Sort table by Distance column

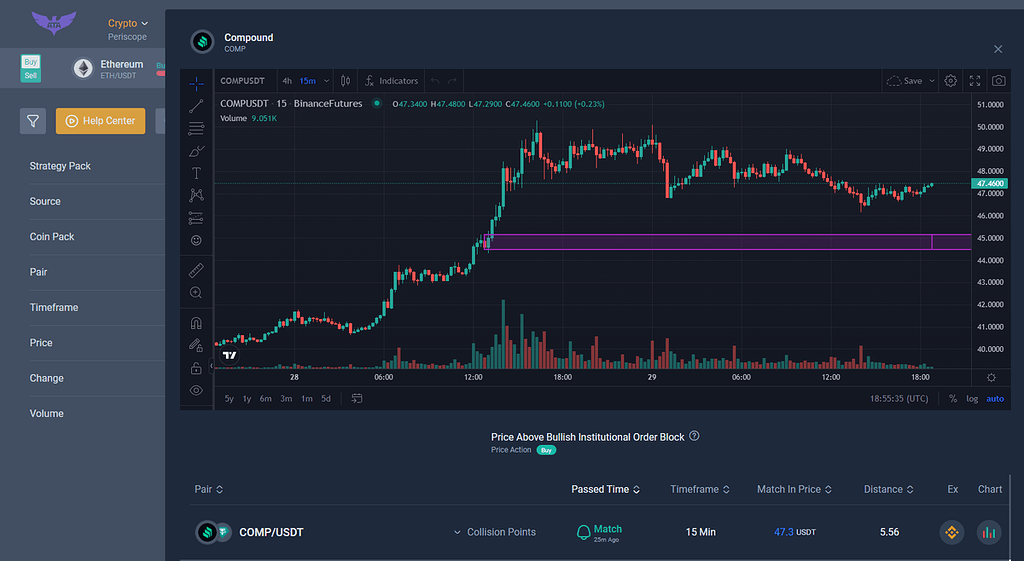pyautogui.click(x=888, y=489)
